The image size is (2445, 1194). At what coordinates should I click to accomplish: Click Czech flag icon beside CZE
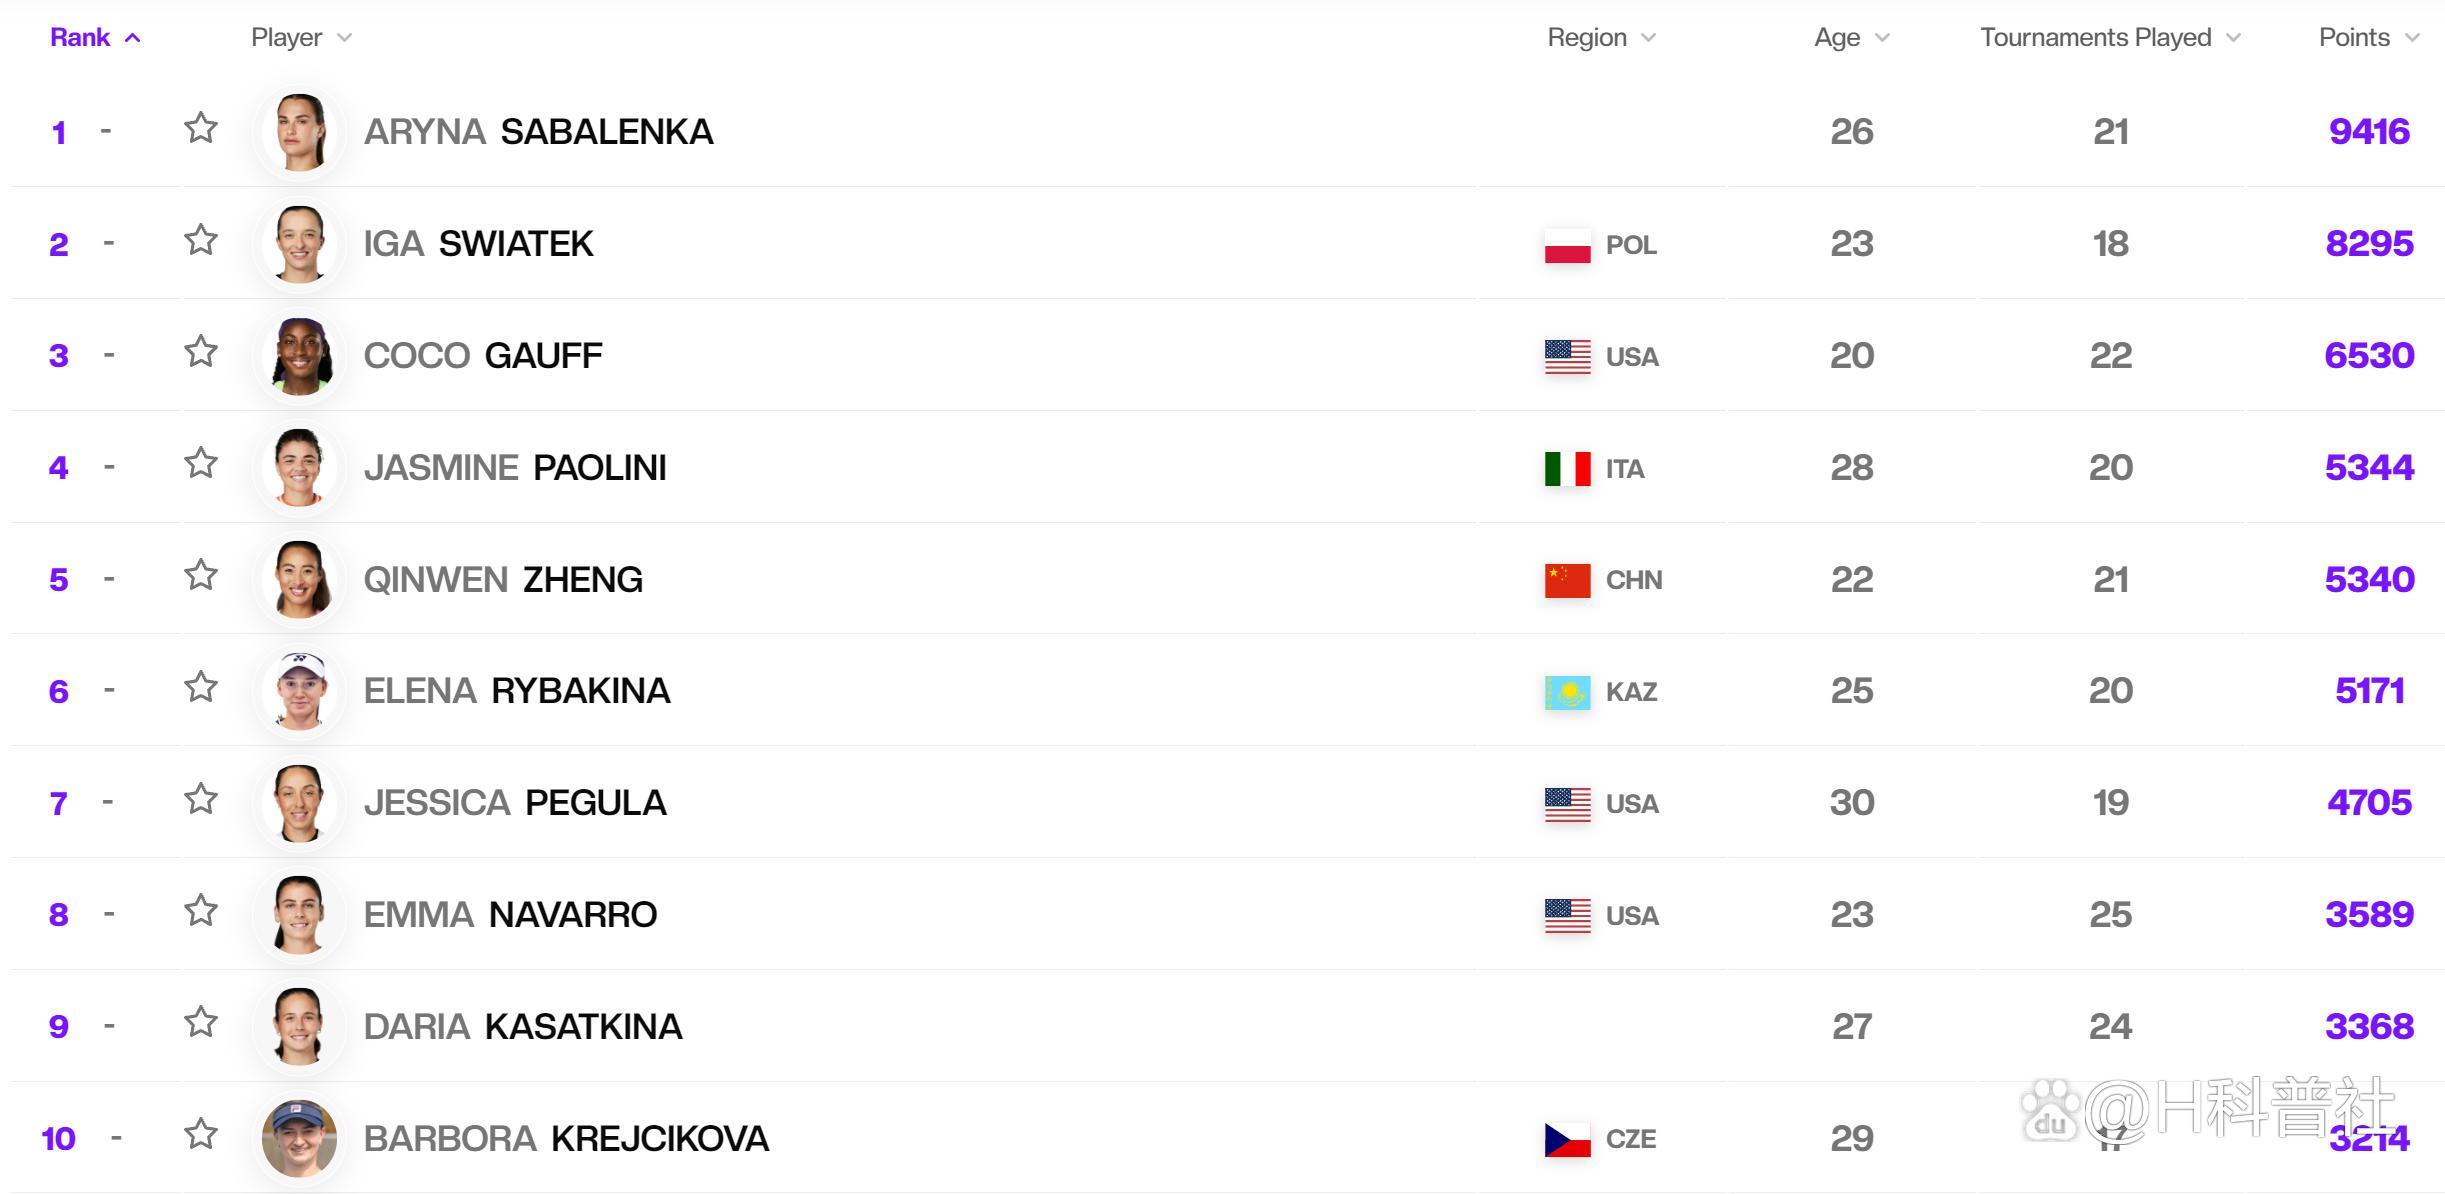click(1567, 1139)
